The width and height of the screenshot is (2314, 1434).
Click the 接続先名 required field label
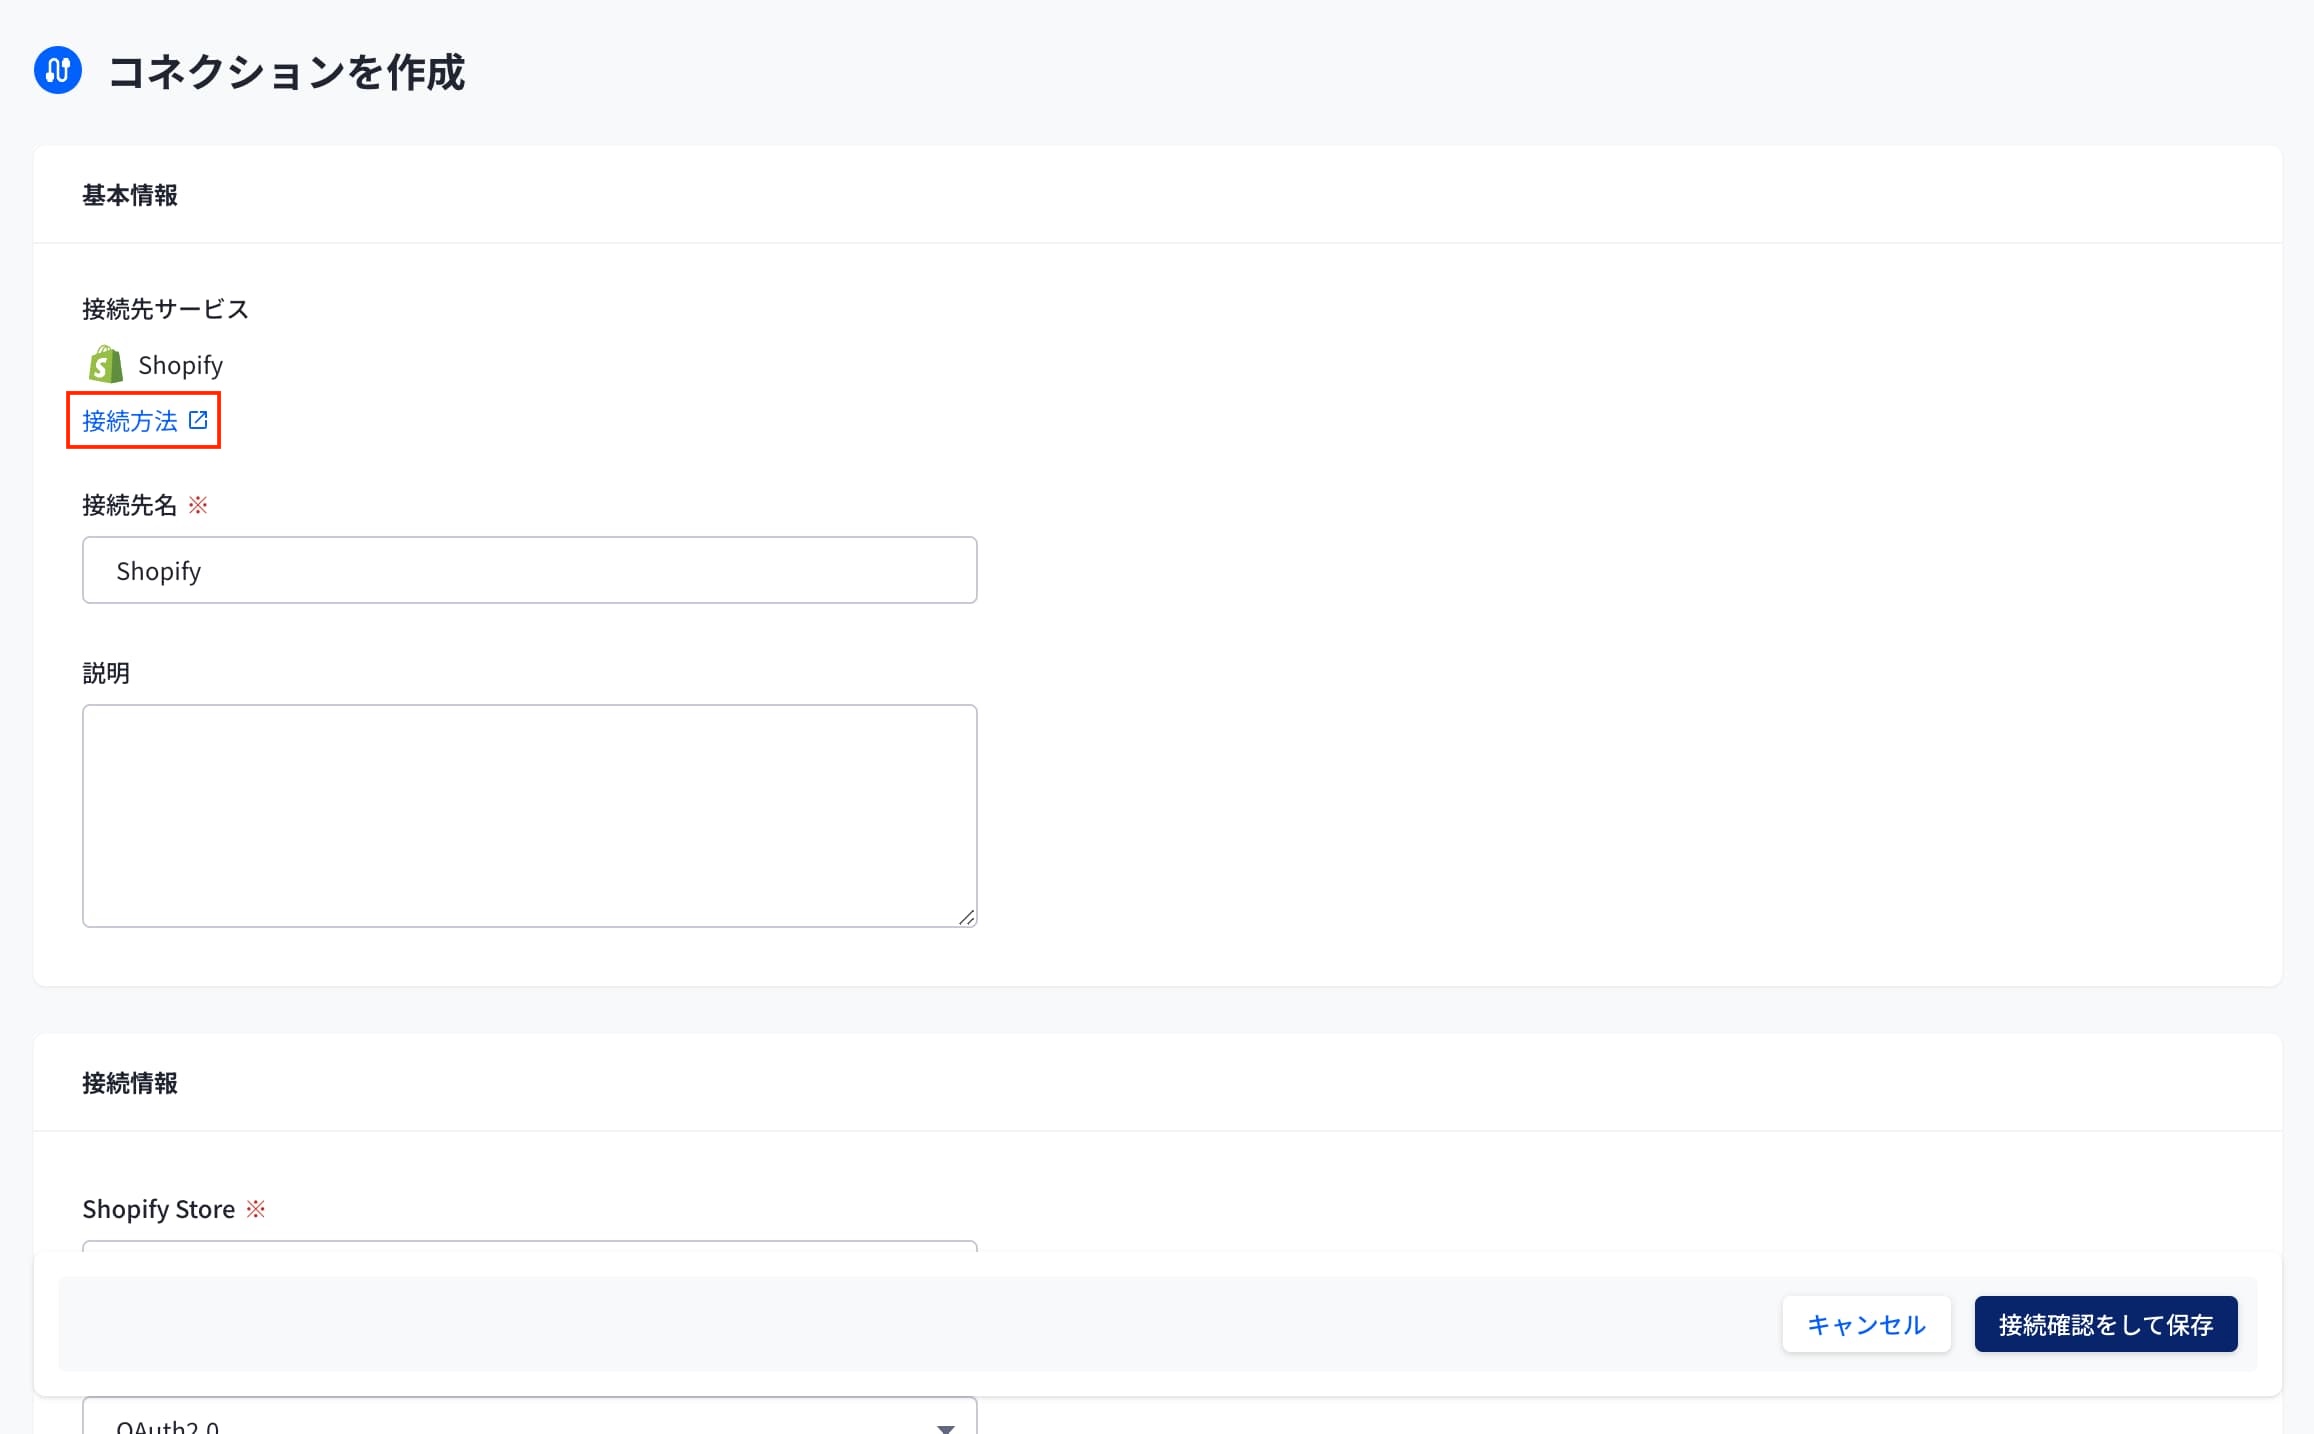(x=129, y=505)
